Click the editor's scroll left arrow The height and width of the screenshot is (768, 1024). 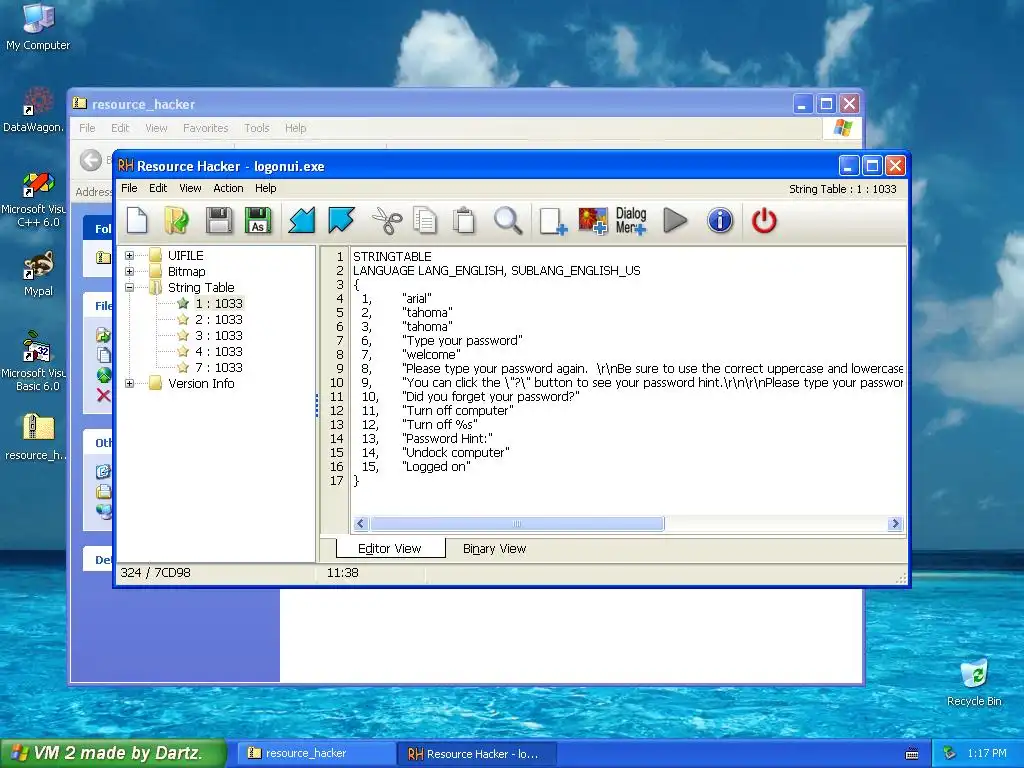(x=360, y=524)
